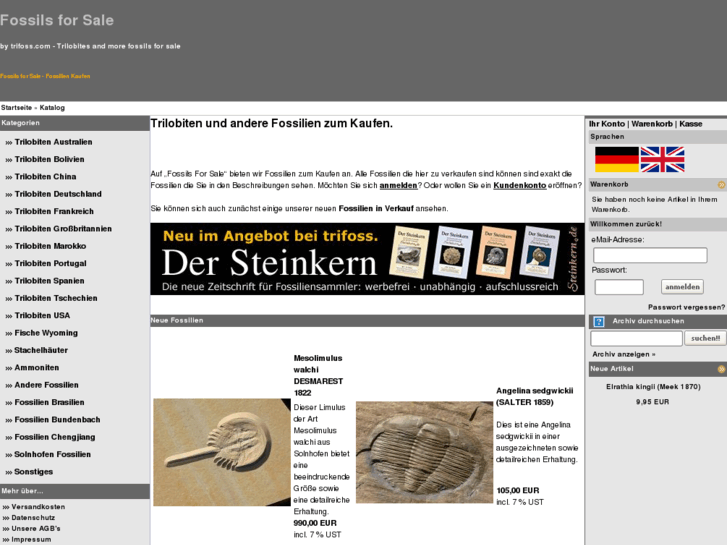Click the orange Fossilien Kaufen header link
The height and width of the screenshot is (545, 727).
[45, 76]
